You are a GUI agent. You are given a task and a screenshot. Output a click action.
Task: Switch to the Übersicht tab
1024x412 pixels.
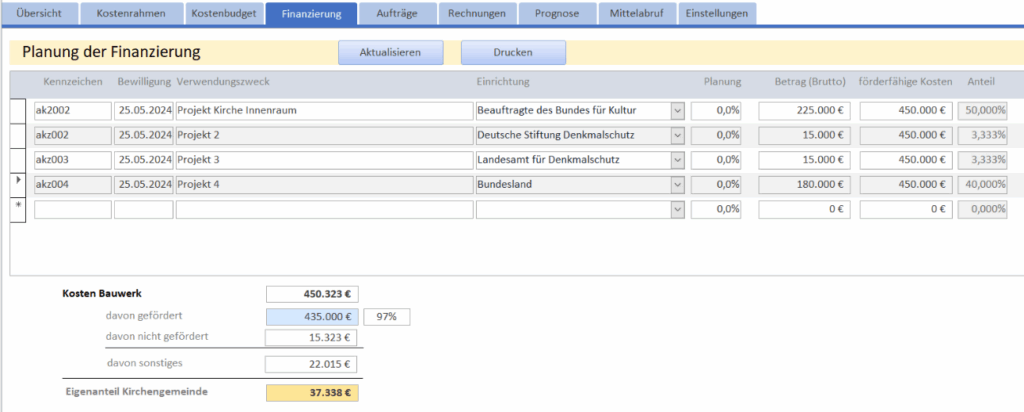pos(39,14)
